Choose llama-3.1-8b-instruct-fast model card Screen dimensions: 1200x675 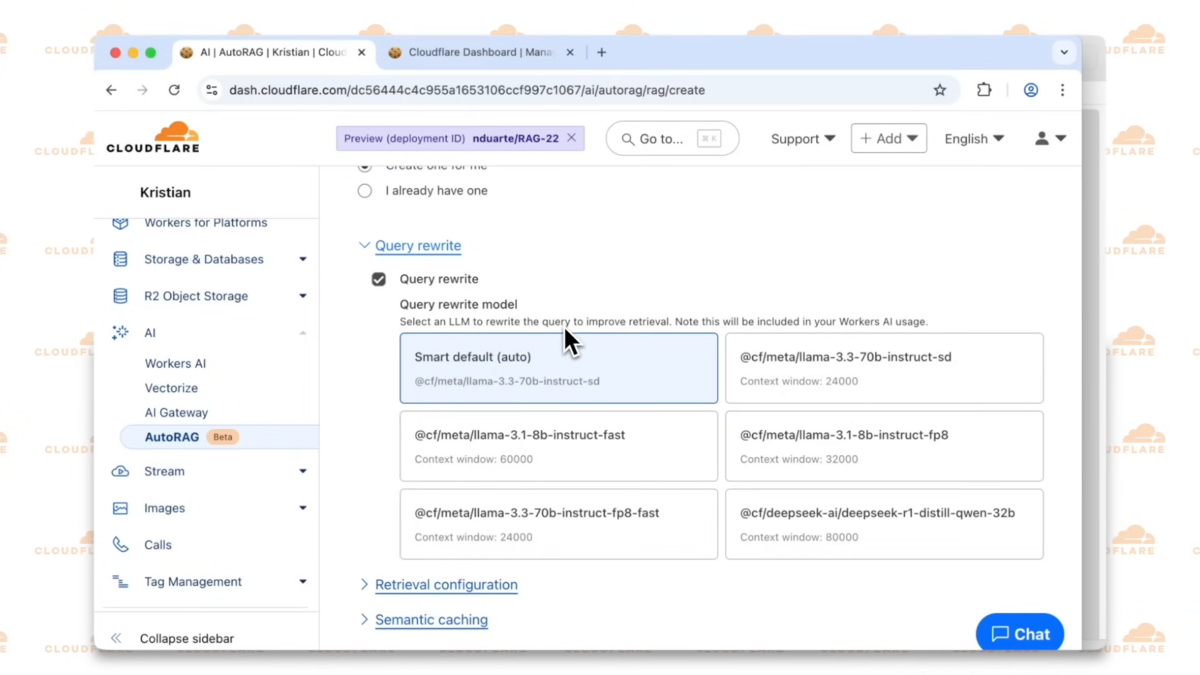pos(559,446)
